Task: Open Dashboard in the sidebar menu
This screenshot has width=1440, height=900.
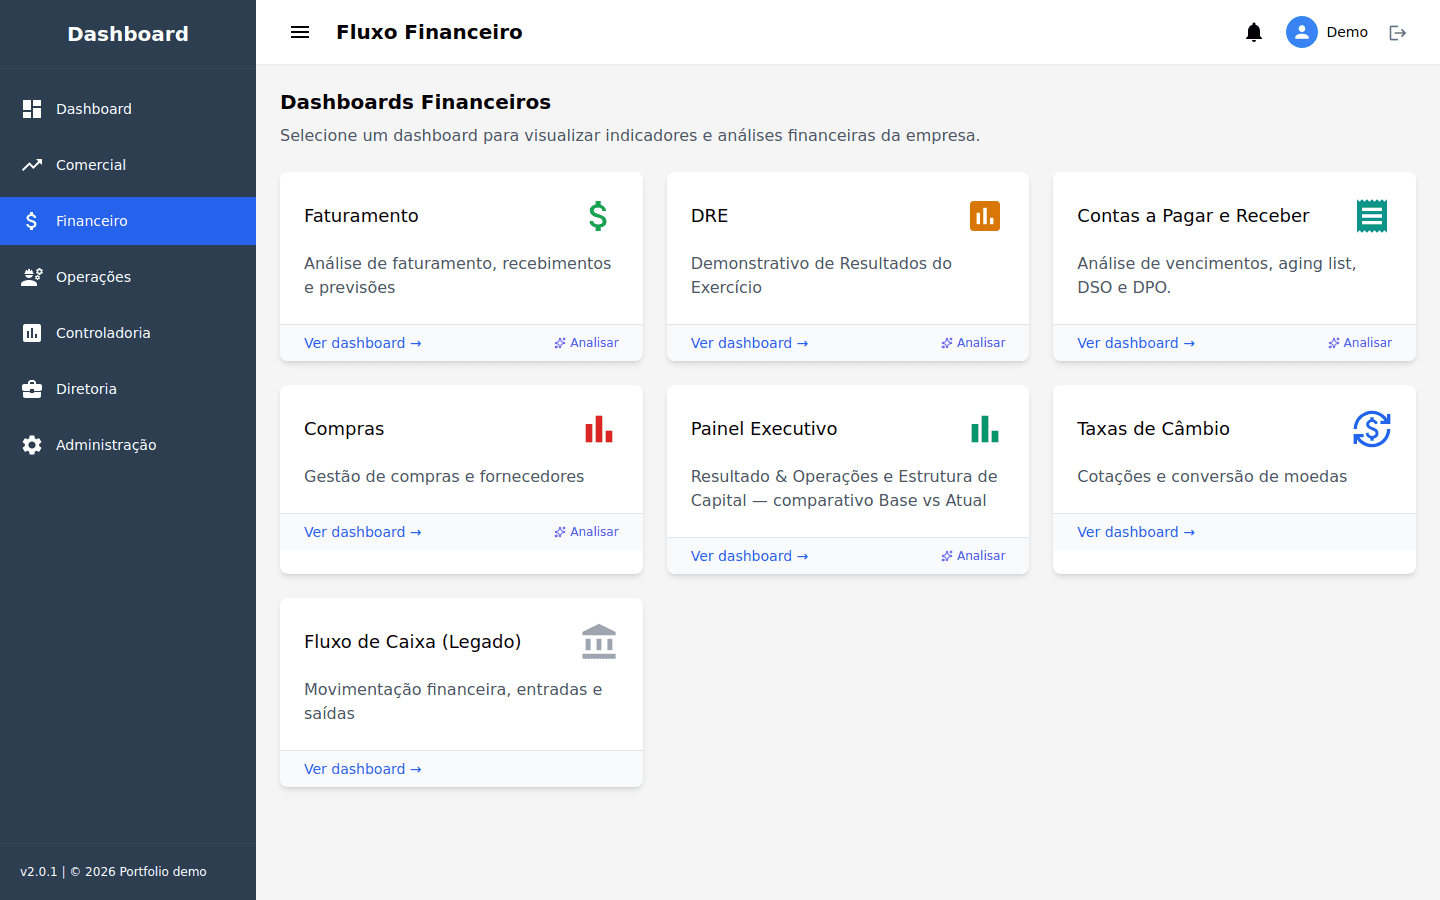Action: [128, 109]
